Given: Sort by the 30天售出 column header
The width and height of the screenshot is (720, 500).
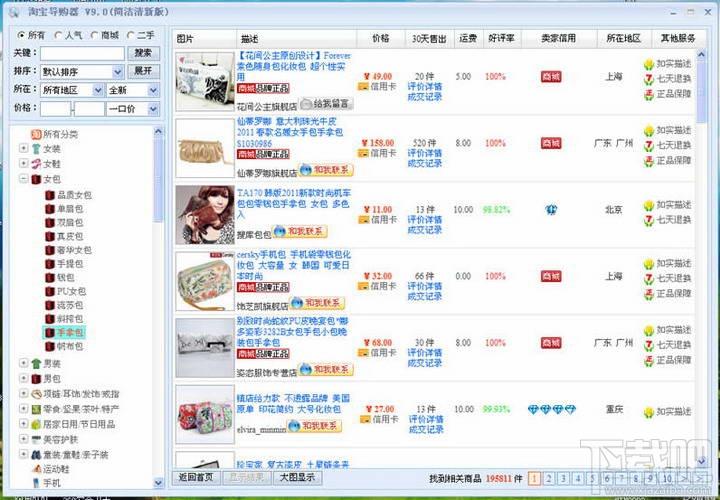Looking at the screenshot, I should pyautogui.click(x=429, y=39).
